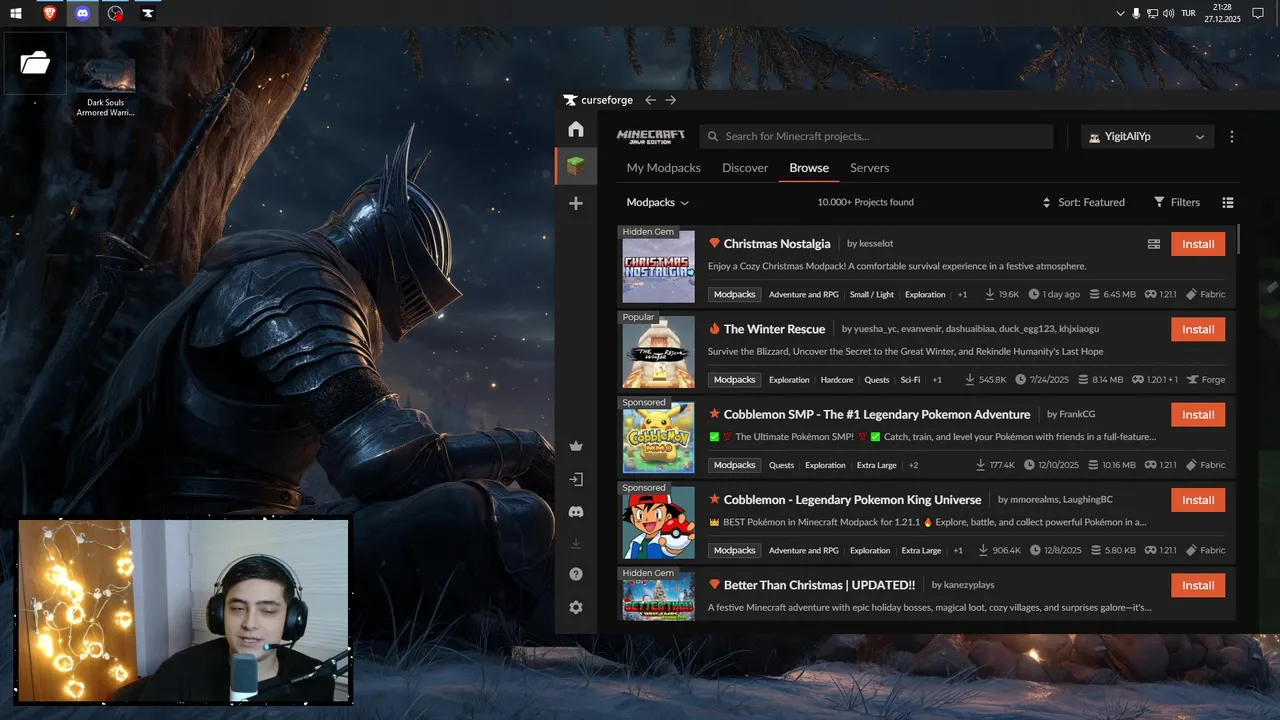This screenshot has width=1280, height=720.
Task: Click the CurseForge anvil logo in title bar
Action: click(x=570, y=100)
